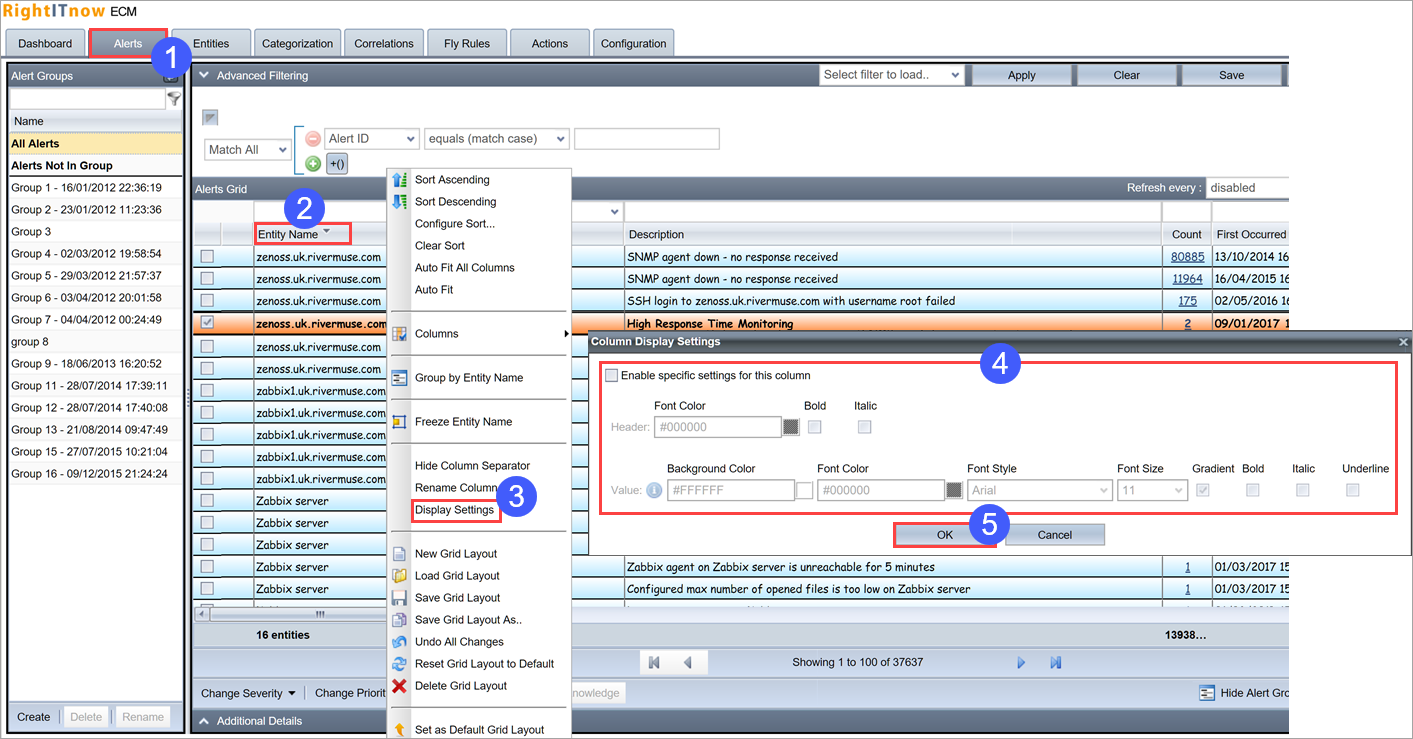Check the first SNMP agent down row checkbox
Viewport: 1413px width, 739px height.
[207, 257]
